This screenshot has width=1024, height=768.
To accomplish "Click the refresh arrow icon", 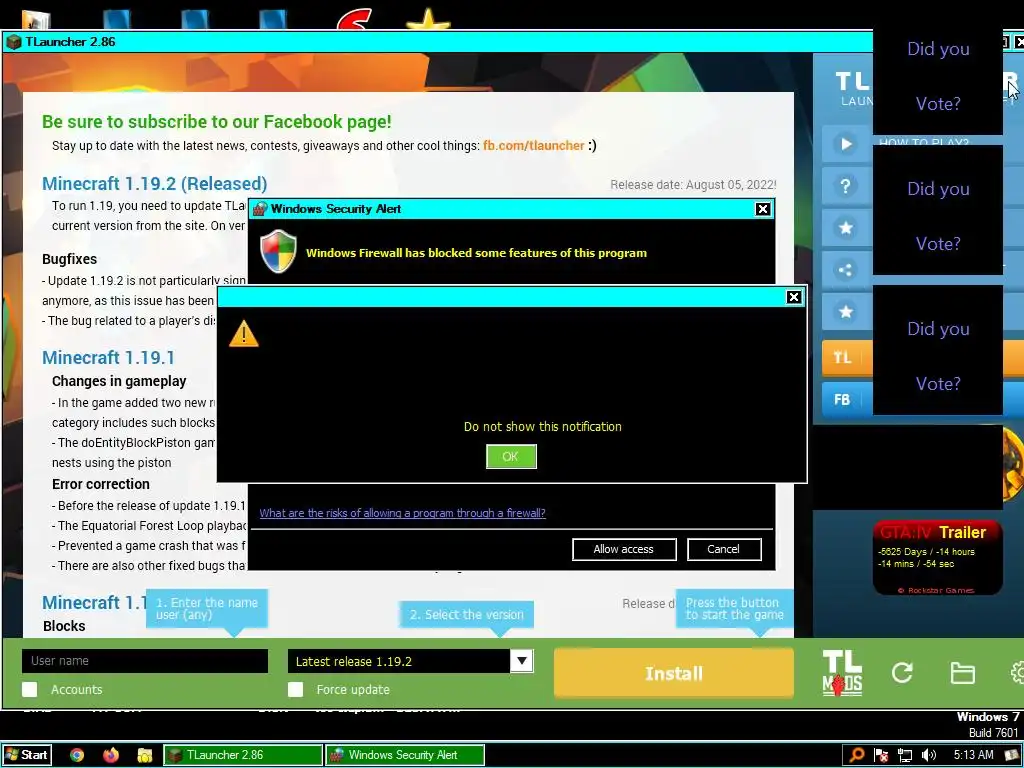I will click(902, 673).
